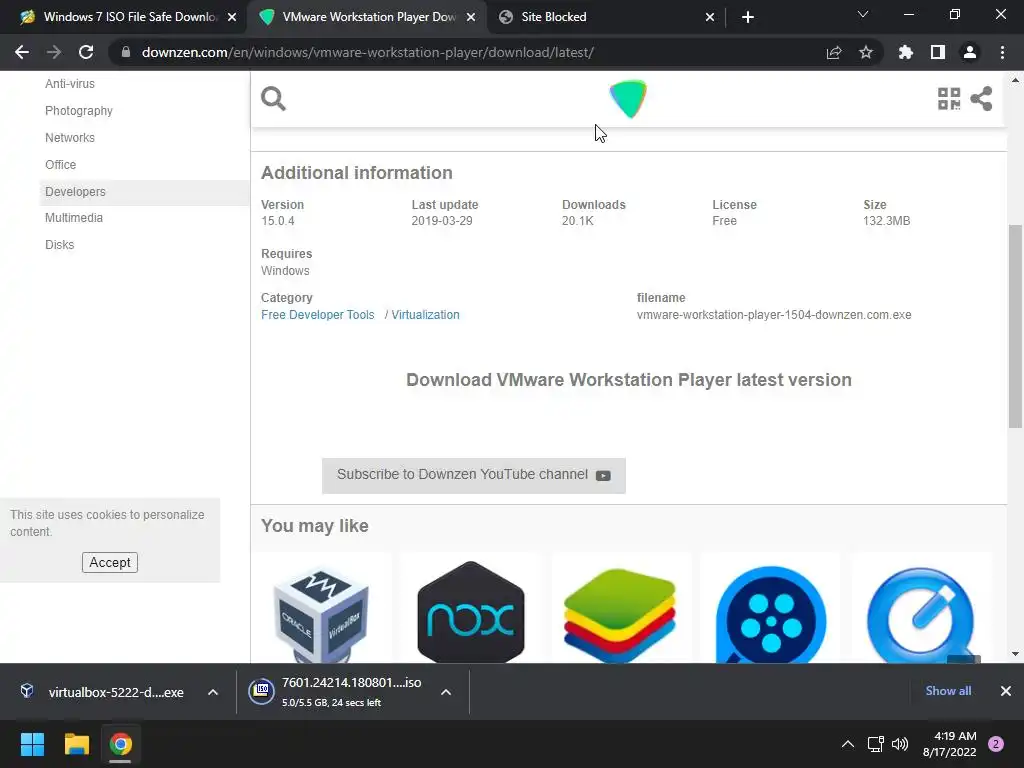Click the volume speaker tray icon
1024x768 pixels.
(x=900, y=744)
